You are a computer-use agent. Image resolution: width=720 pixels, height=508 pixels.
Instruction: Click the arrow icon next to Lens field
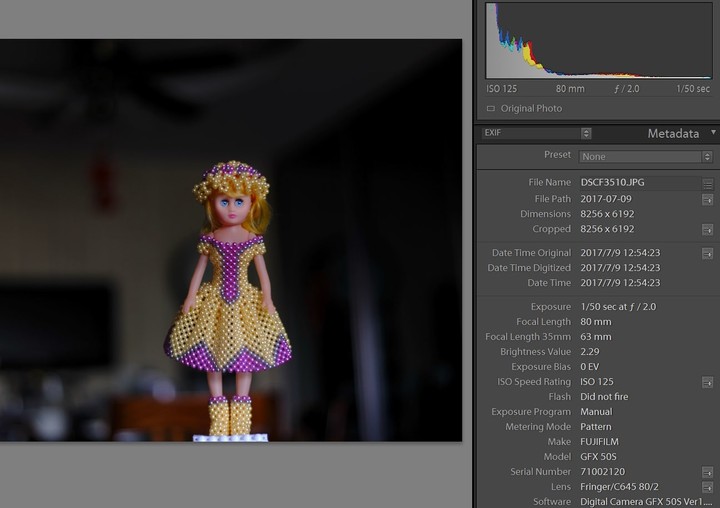(708, 487)
